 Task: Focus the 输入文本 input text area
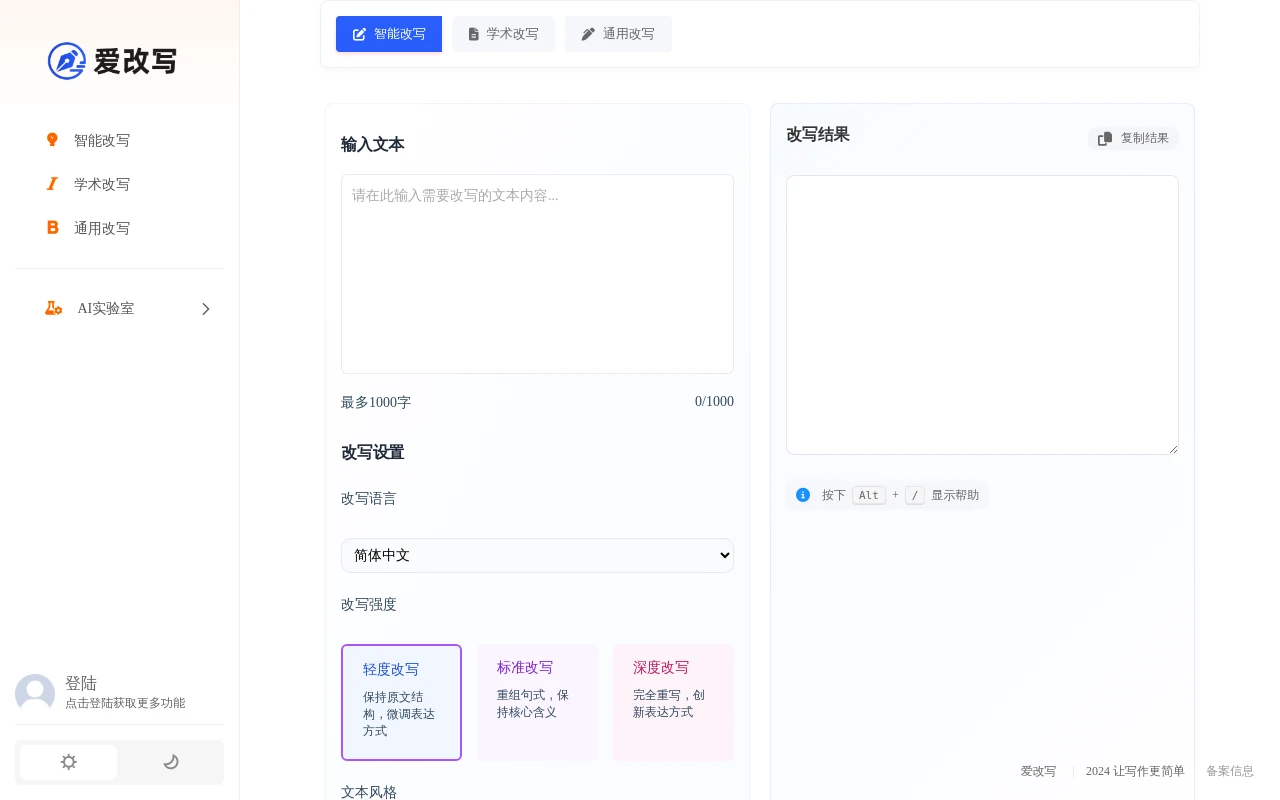click(537, 274)
